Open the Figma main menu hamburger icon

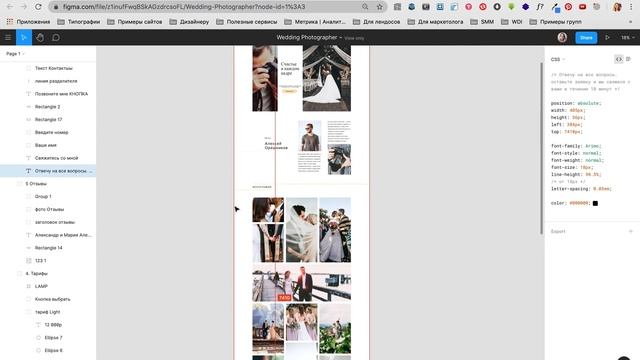tap(8, 38)
